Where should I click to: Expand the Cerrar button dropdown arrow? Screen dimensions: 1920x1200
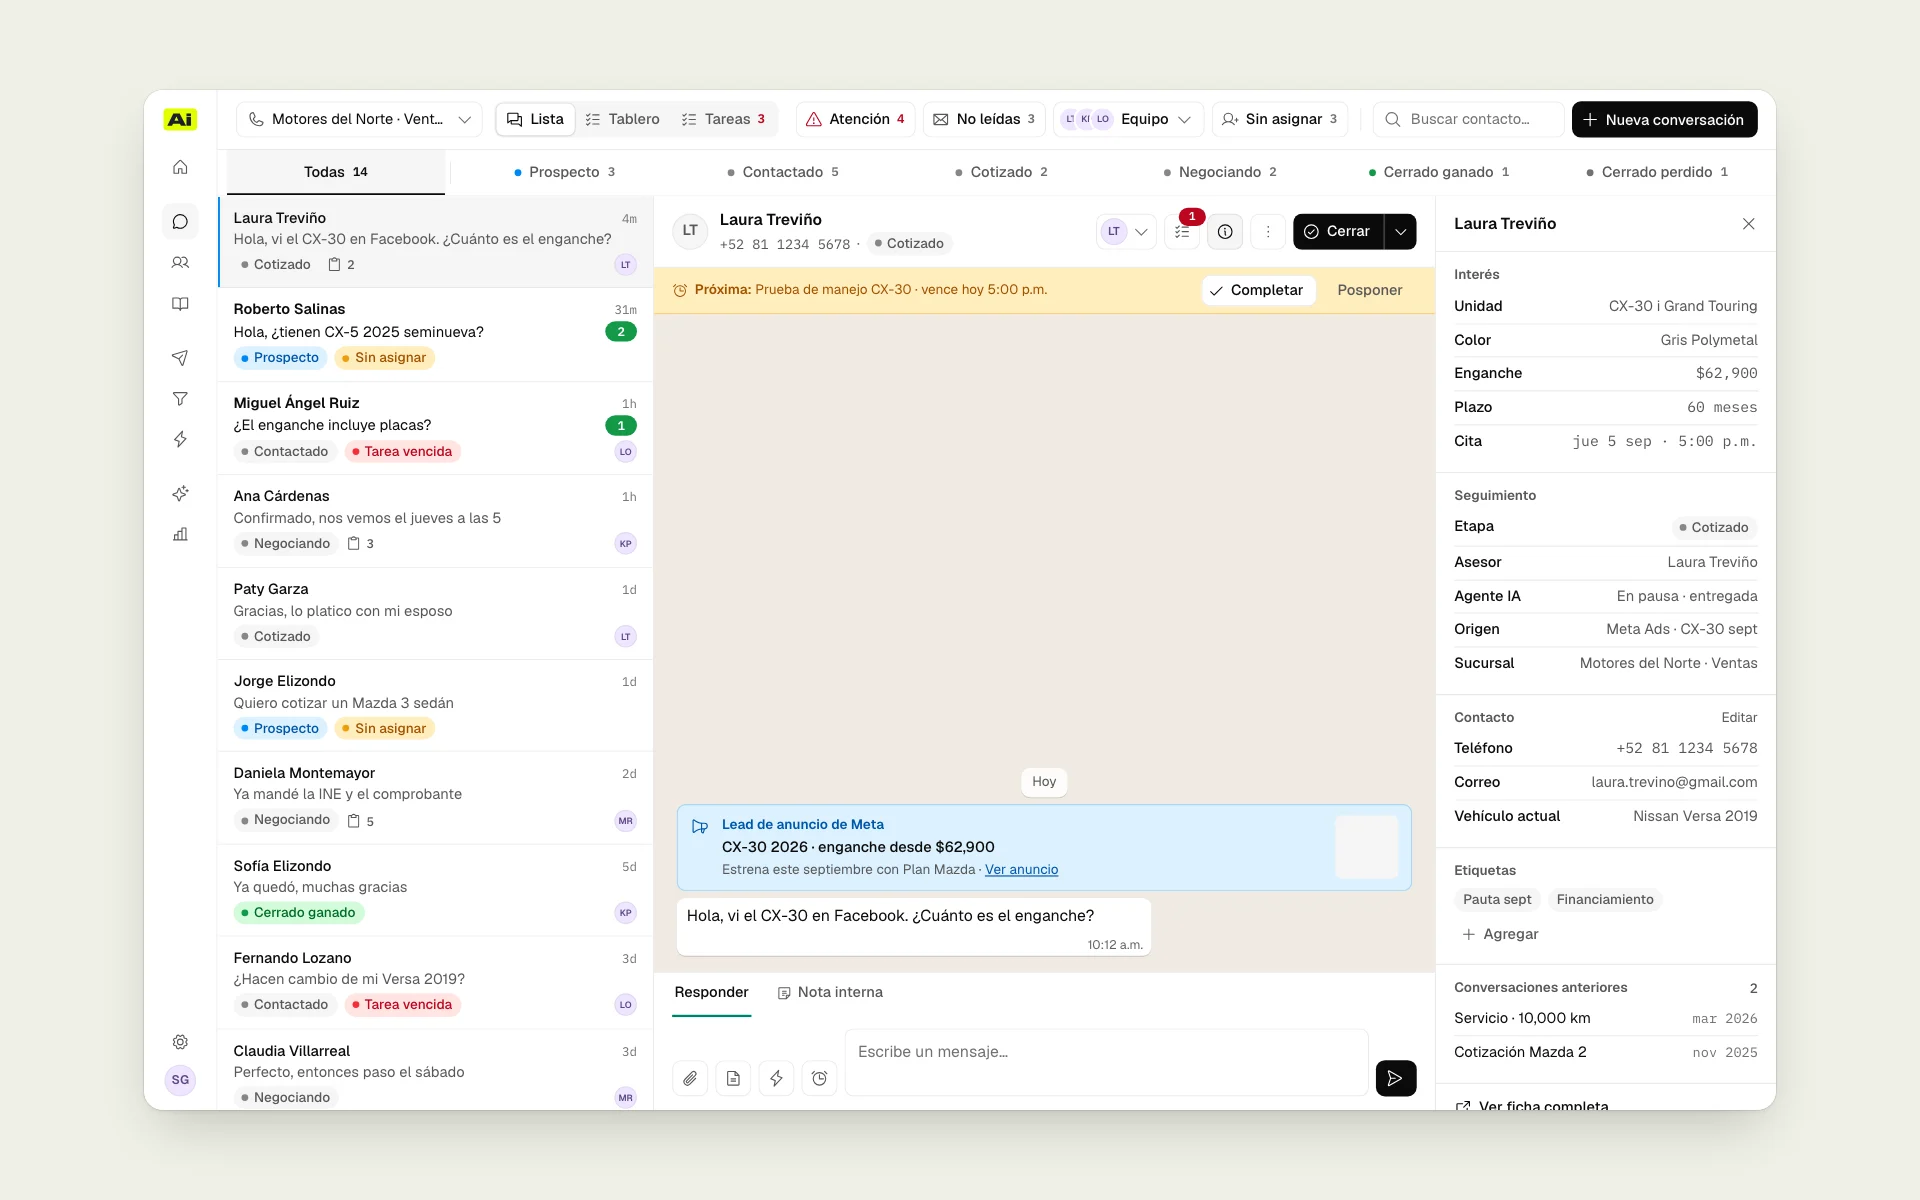tap(1400, 231)
